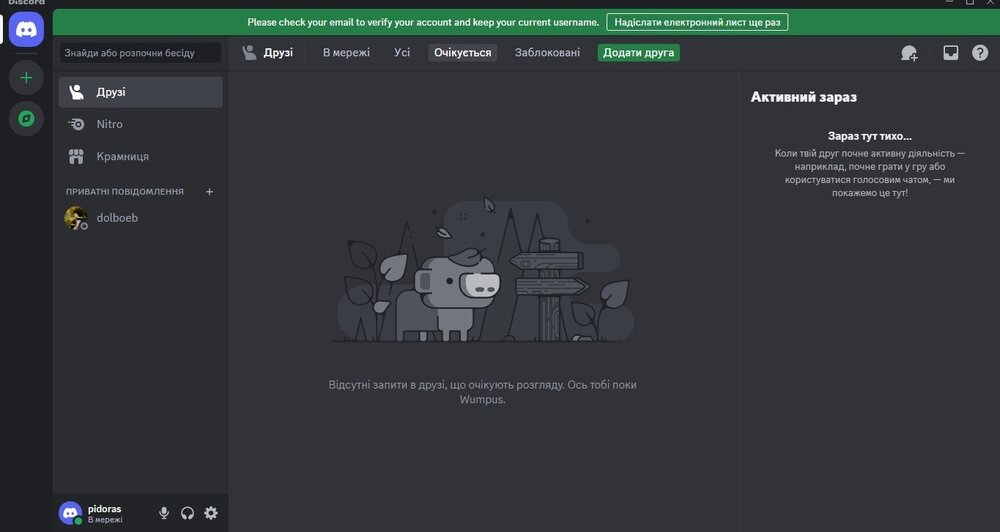
Task: Click the Nitro icon in the sidebar
Action: pyautogui.click(x=76, y=124)
